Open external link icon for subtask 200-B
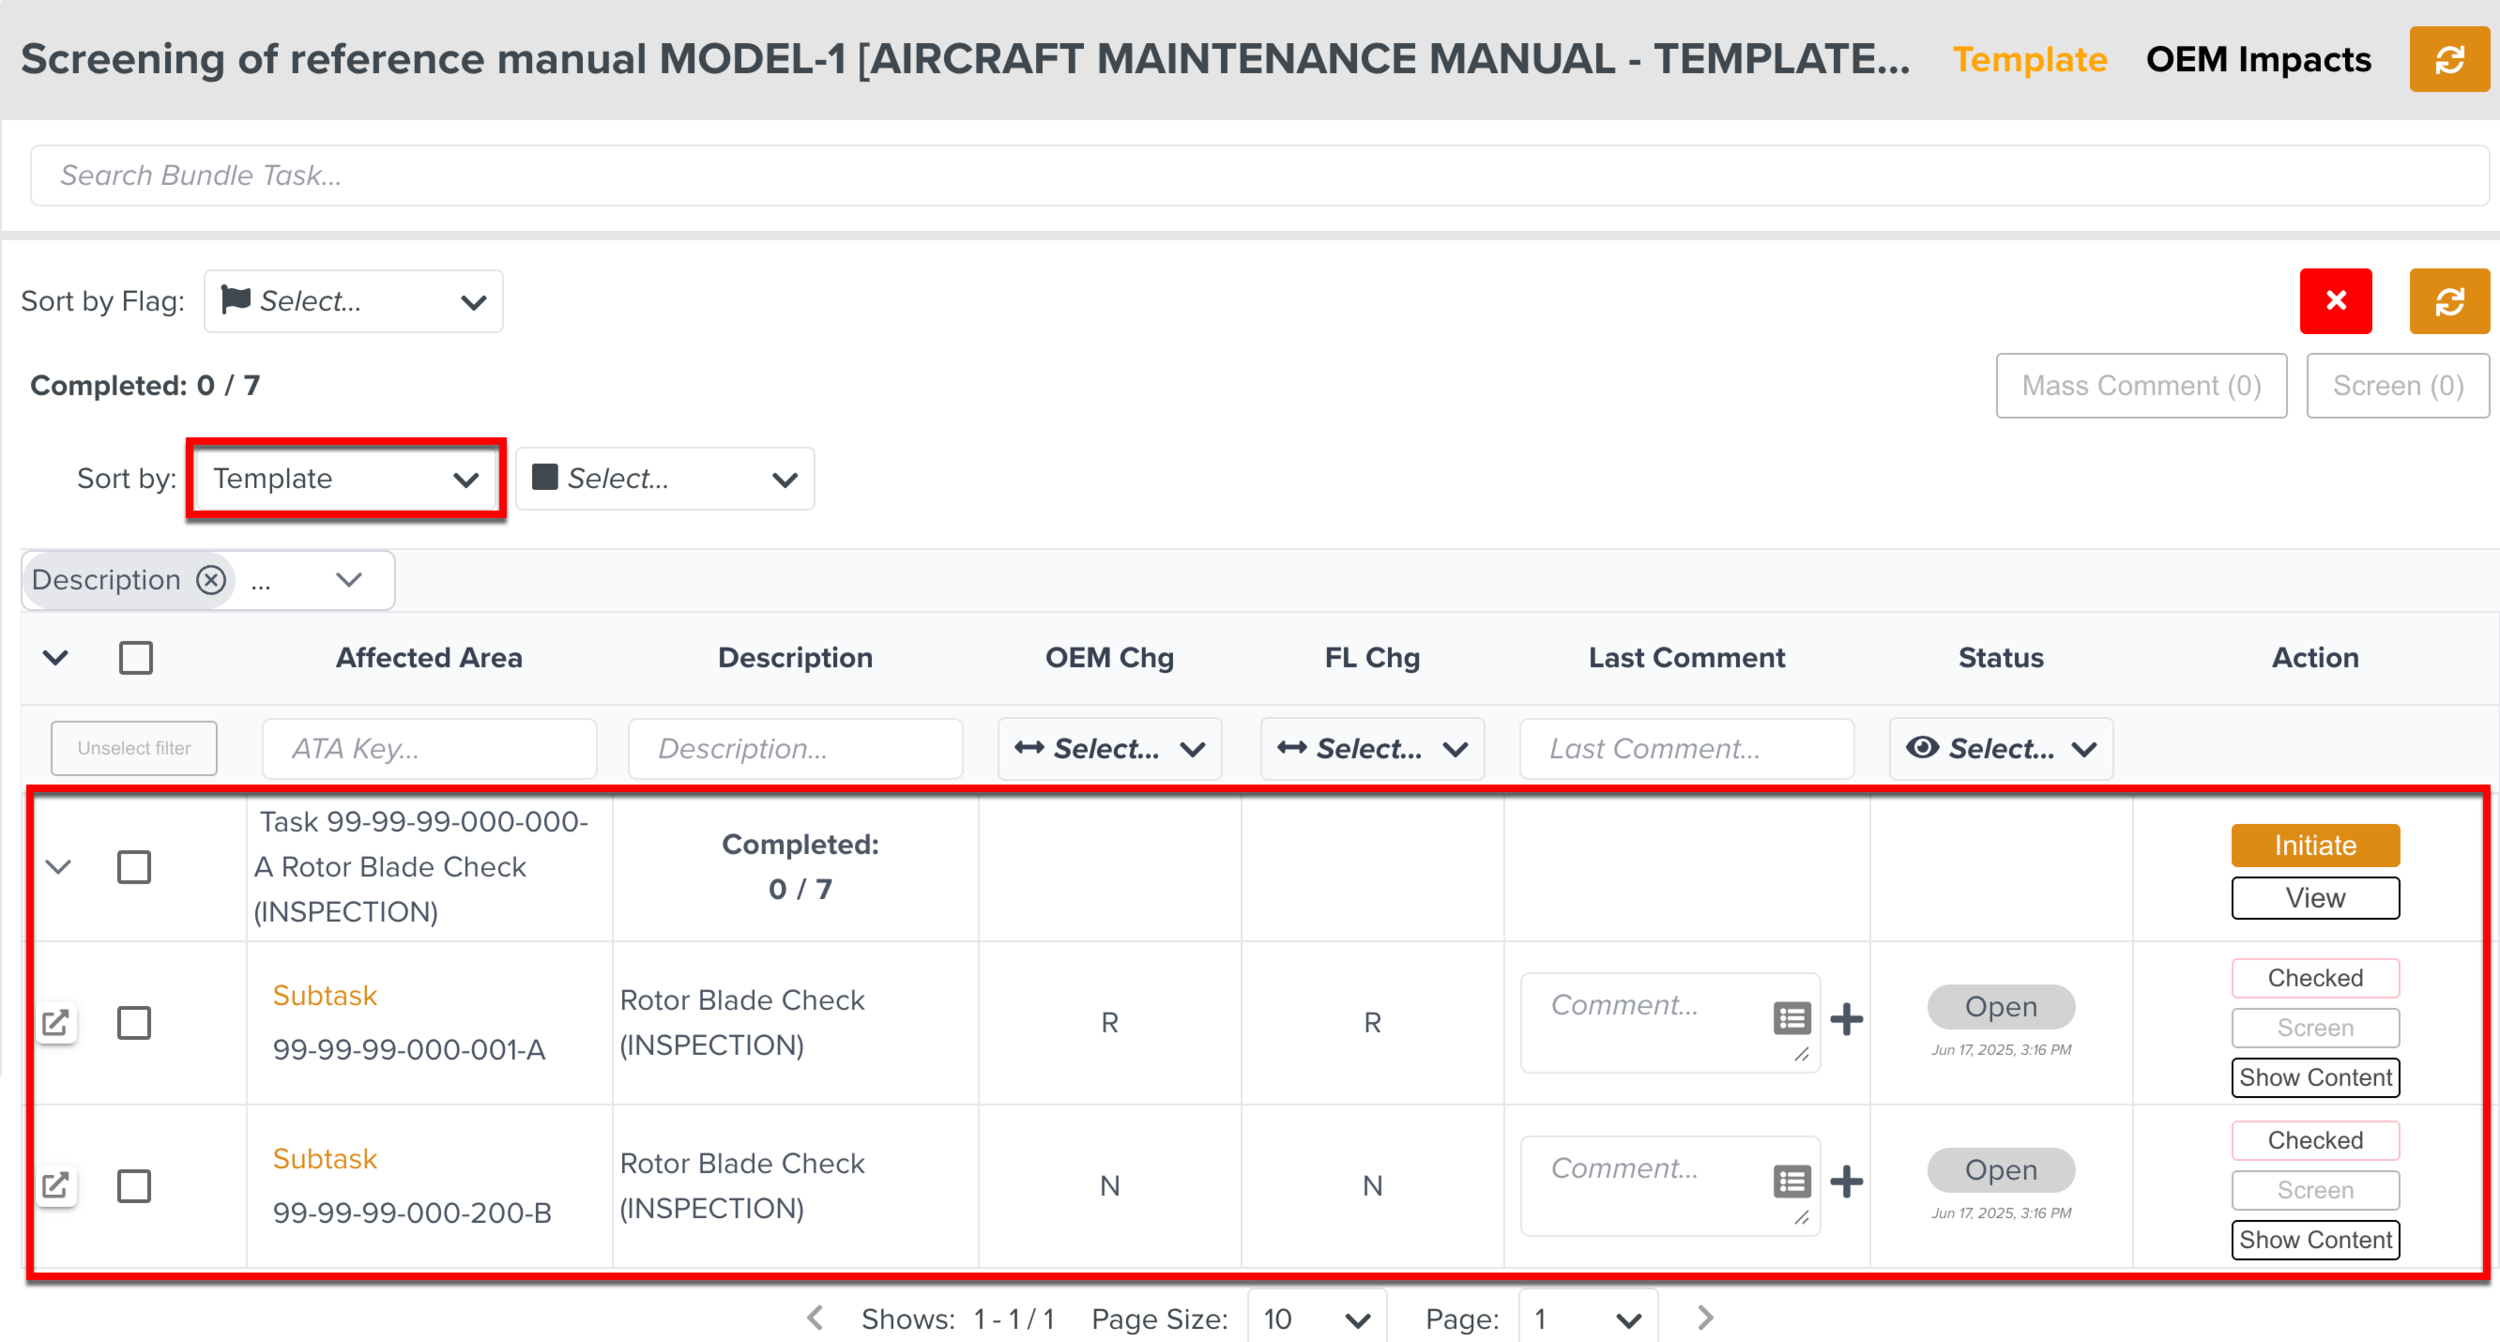 tap(56, 1185)
